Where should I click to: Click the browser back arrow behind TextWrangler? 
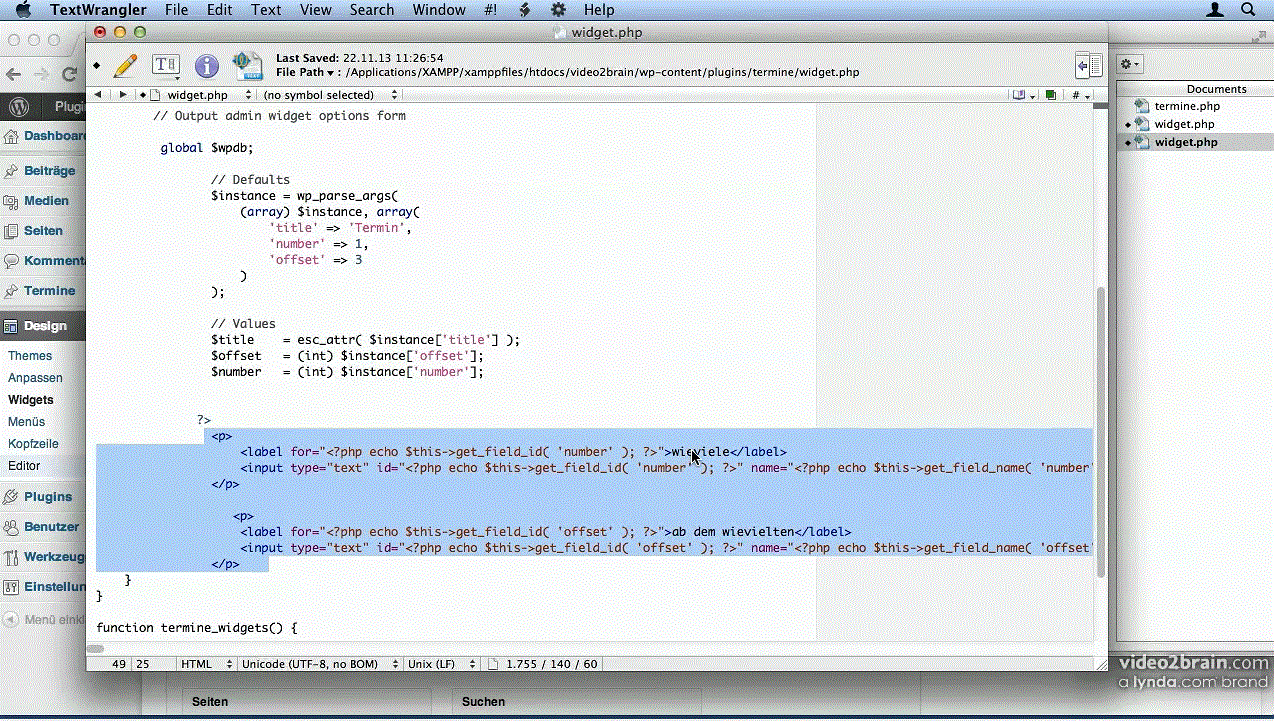pyautogui.click(x=14, y=74)
